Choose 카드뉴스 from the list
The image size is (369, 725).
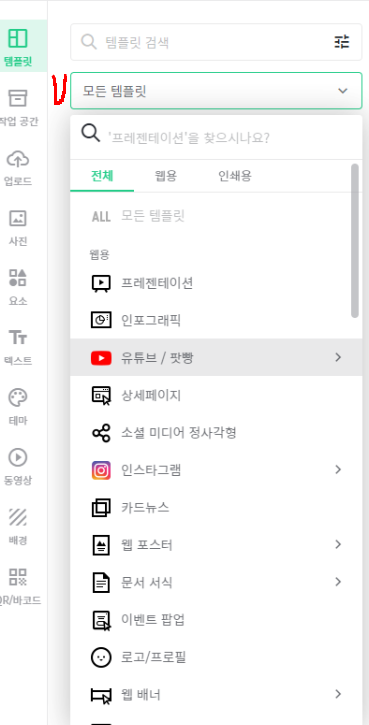(216, 508)
